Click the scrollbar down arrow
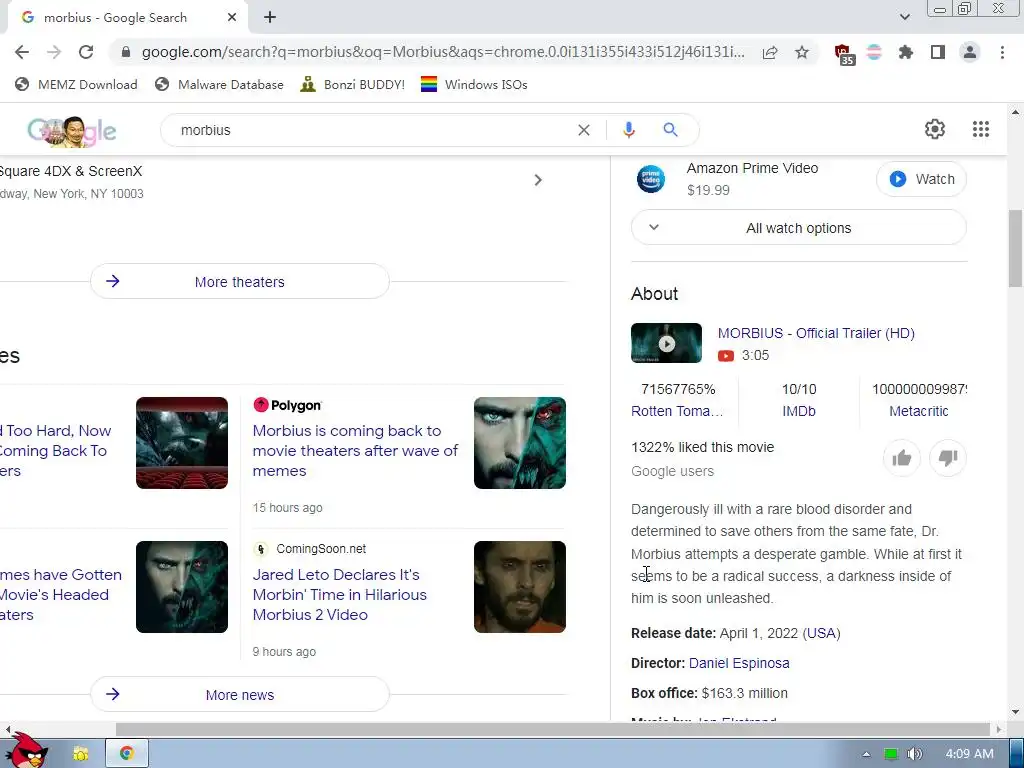This screenshot has height=768, width=1024. tap(1015, 712)
